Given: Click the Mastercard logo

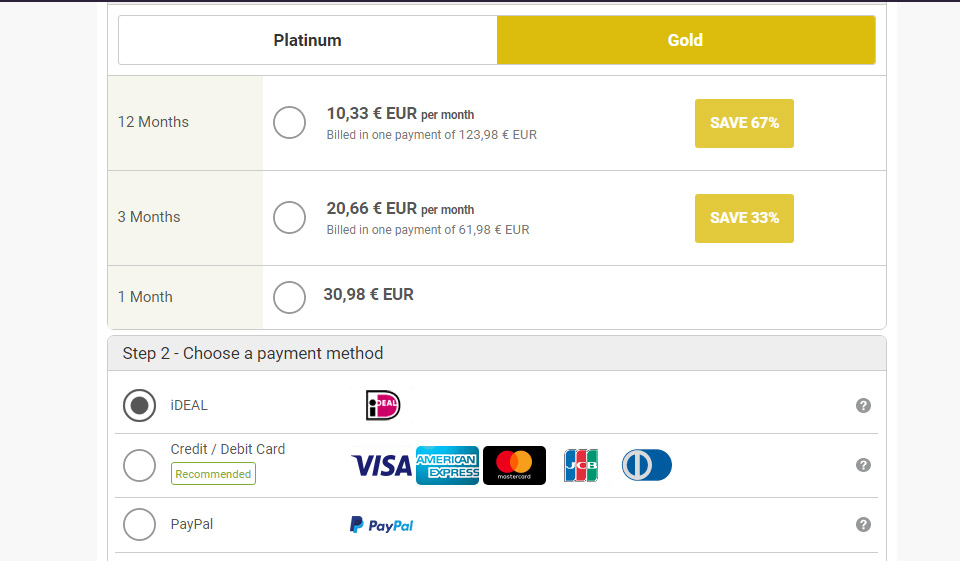Looking at the screenshot, I should click(x=514, y=465).
